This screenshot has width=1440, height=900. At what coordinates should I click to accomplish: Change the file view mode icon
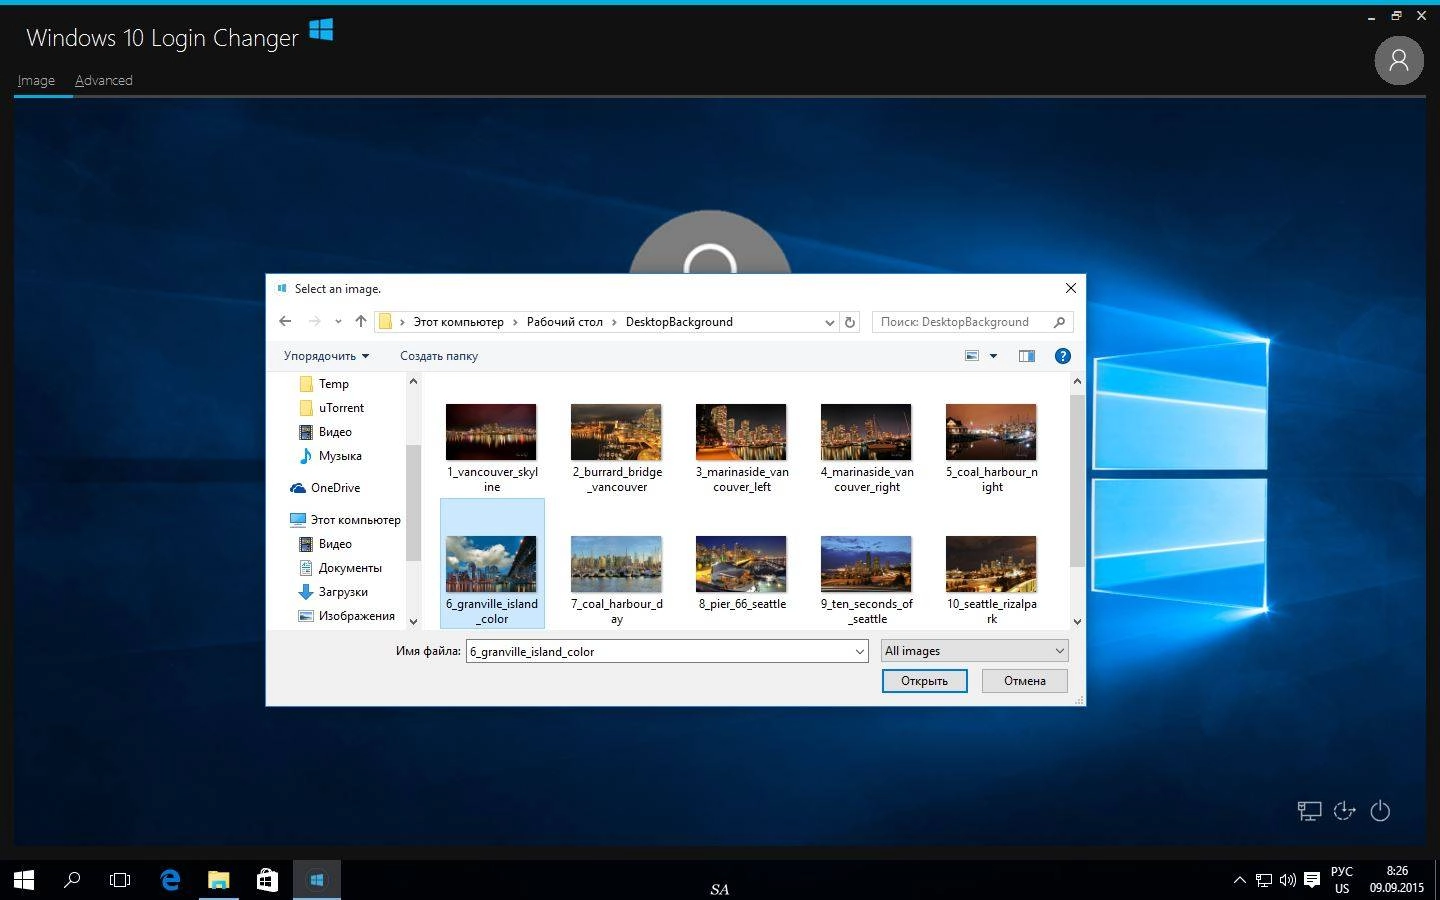click(x=971, y=356)
